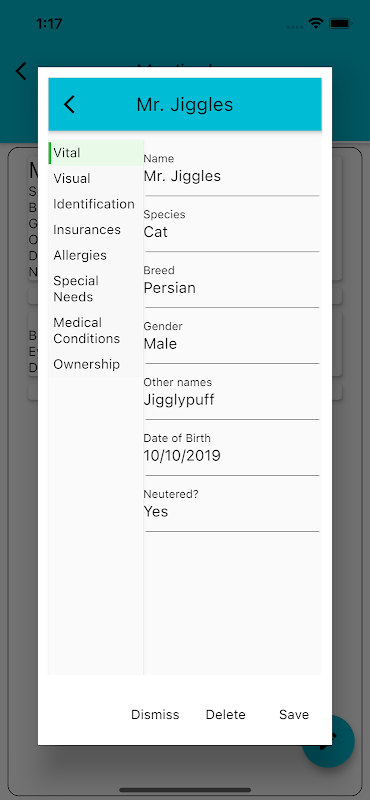Change the Gender field showing Male
The width and height of the screenshot is (370, 800).
pos(232,337)
